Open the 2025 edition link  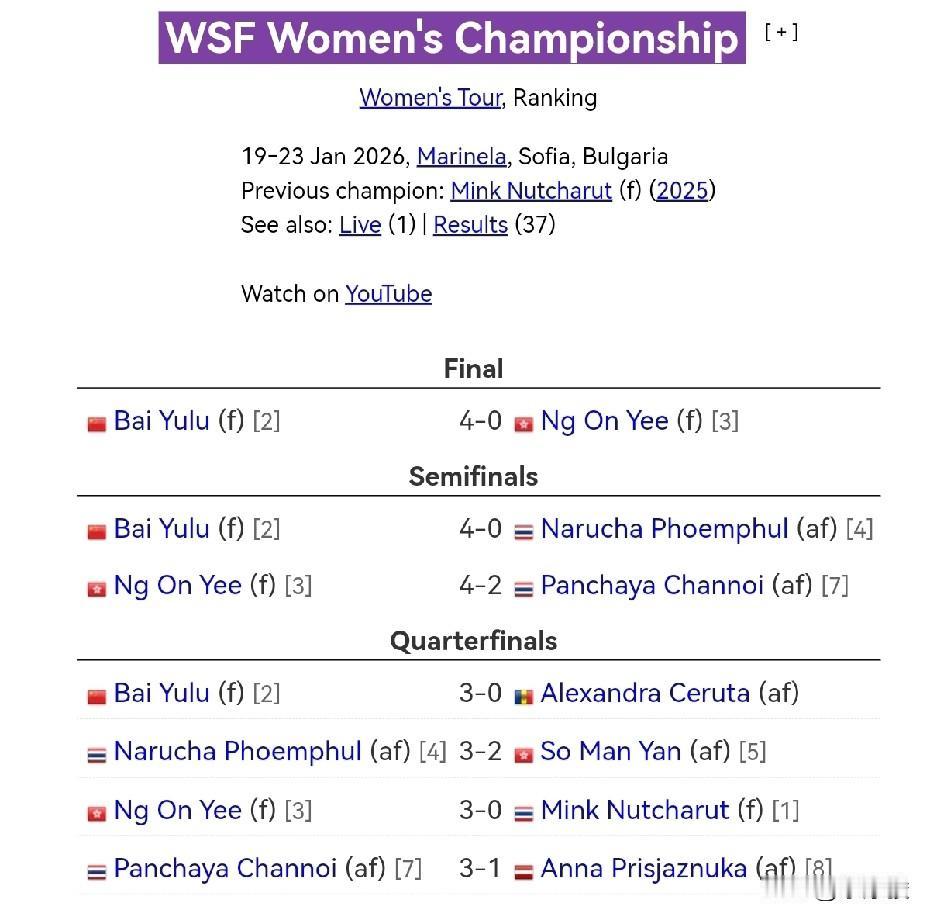pyautogui.click(x=682, y=191)
